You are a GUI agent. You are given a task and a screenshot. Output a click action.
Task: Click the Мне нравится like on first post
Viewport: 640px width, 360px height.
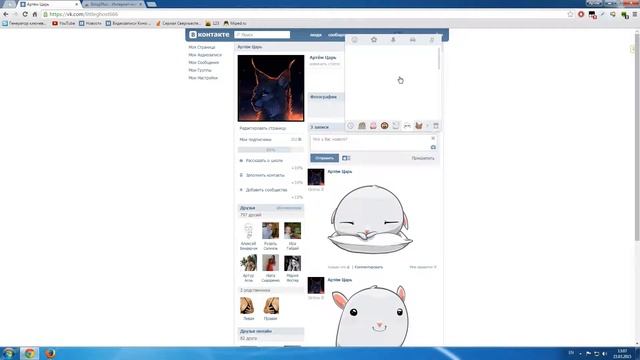pyautogui.click(x=423, y=267)
